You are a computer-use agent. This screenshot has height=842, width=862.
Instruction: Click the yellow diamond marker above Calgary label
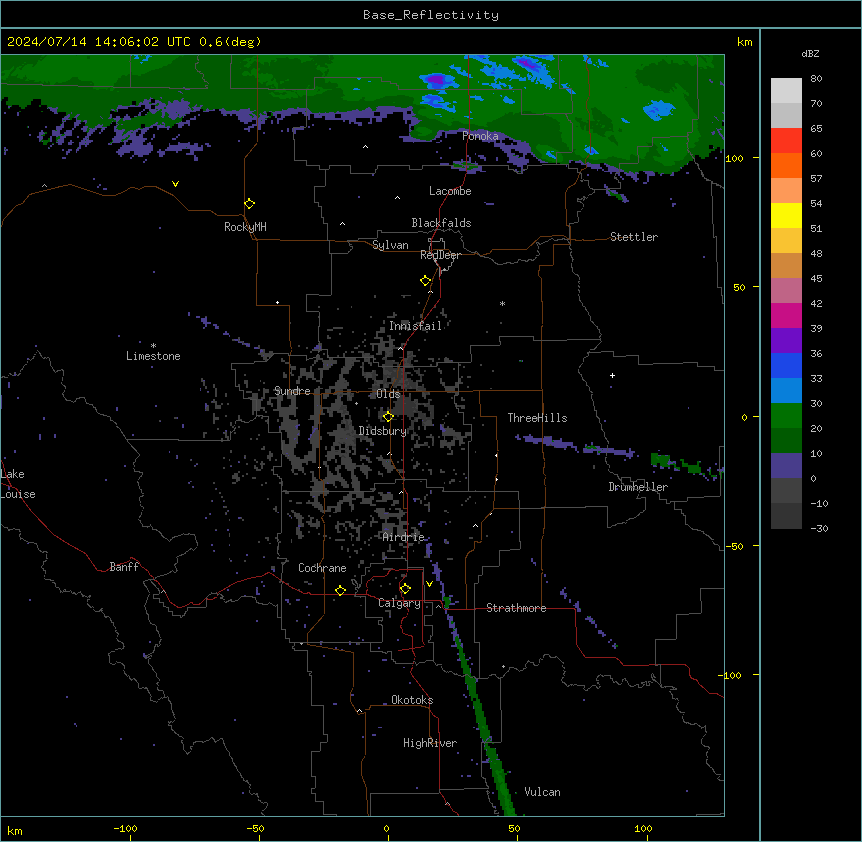click(x=405, y=589)
